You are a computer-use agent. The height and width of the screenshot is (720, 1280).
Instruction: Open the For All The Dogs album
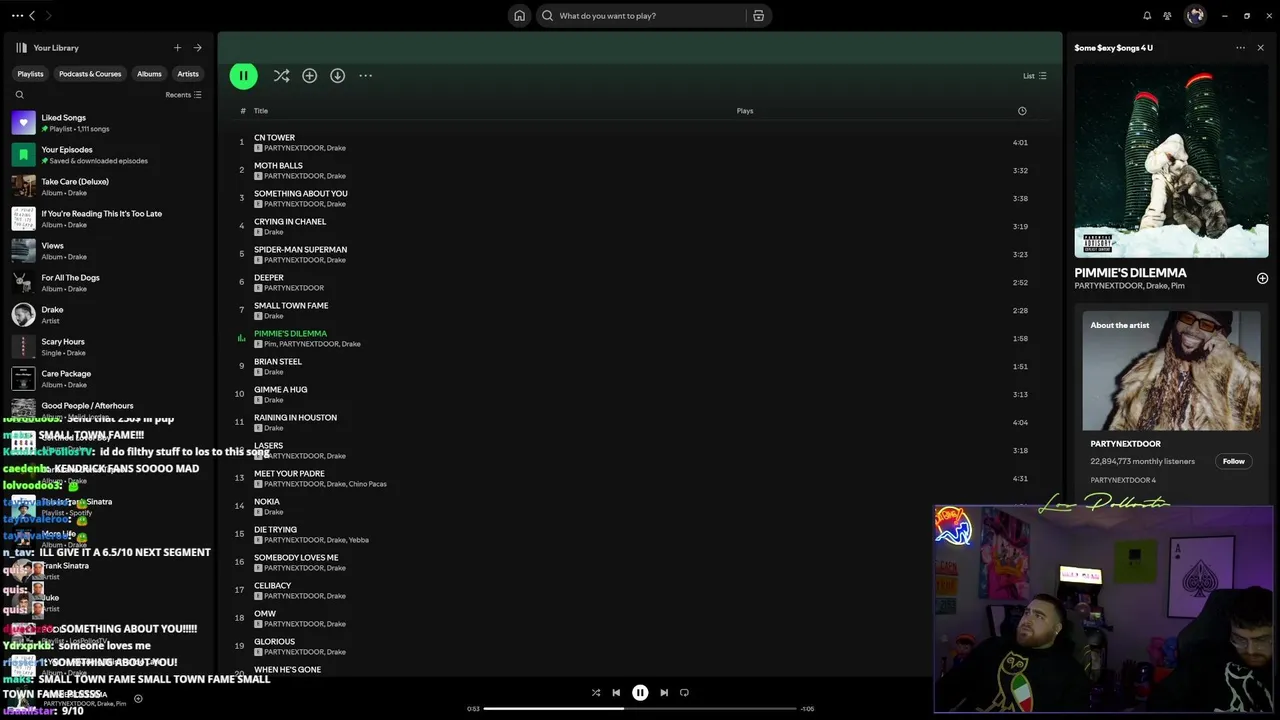point(107,283)
